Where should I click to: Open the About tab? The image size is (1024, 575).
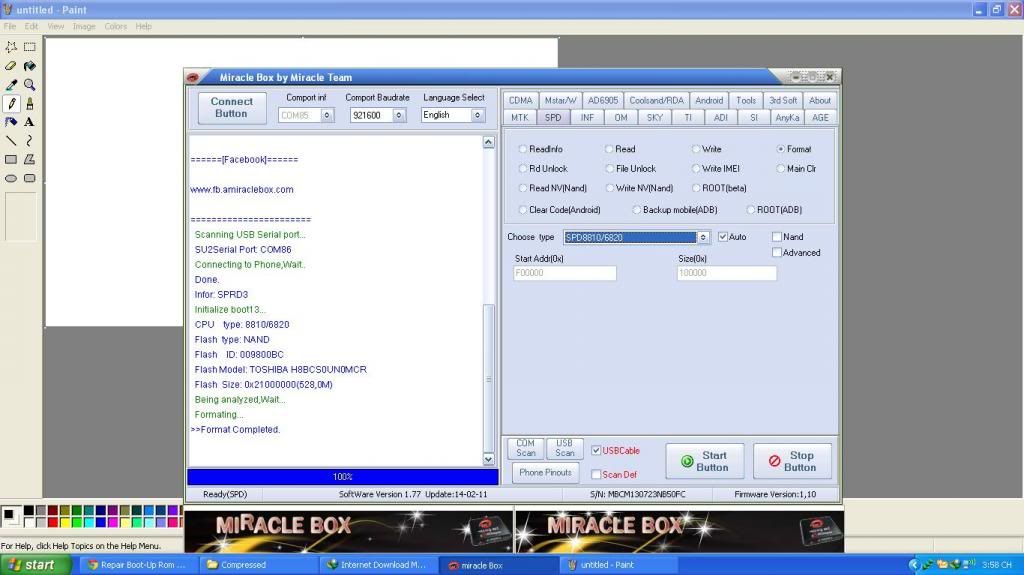pyautogui.click(x=820, y=100)
